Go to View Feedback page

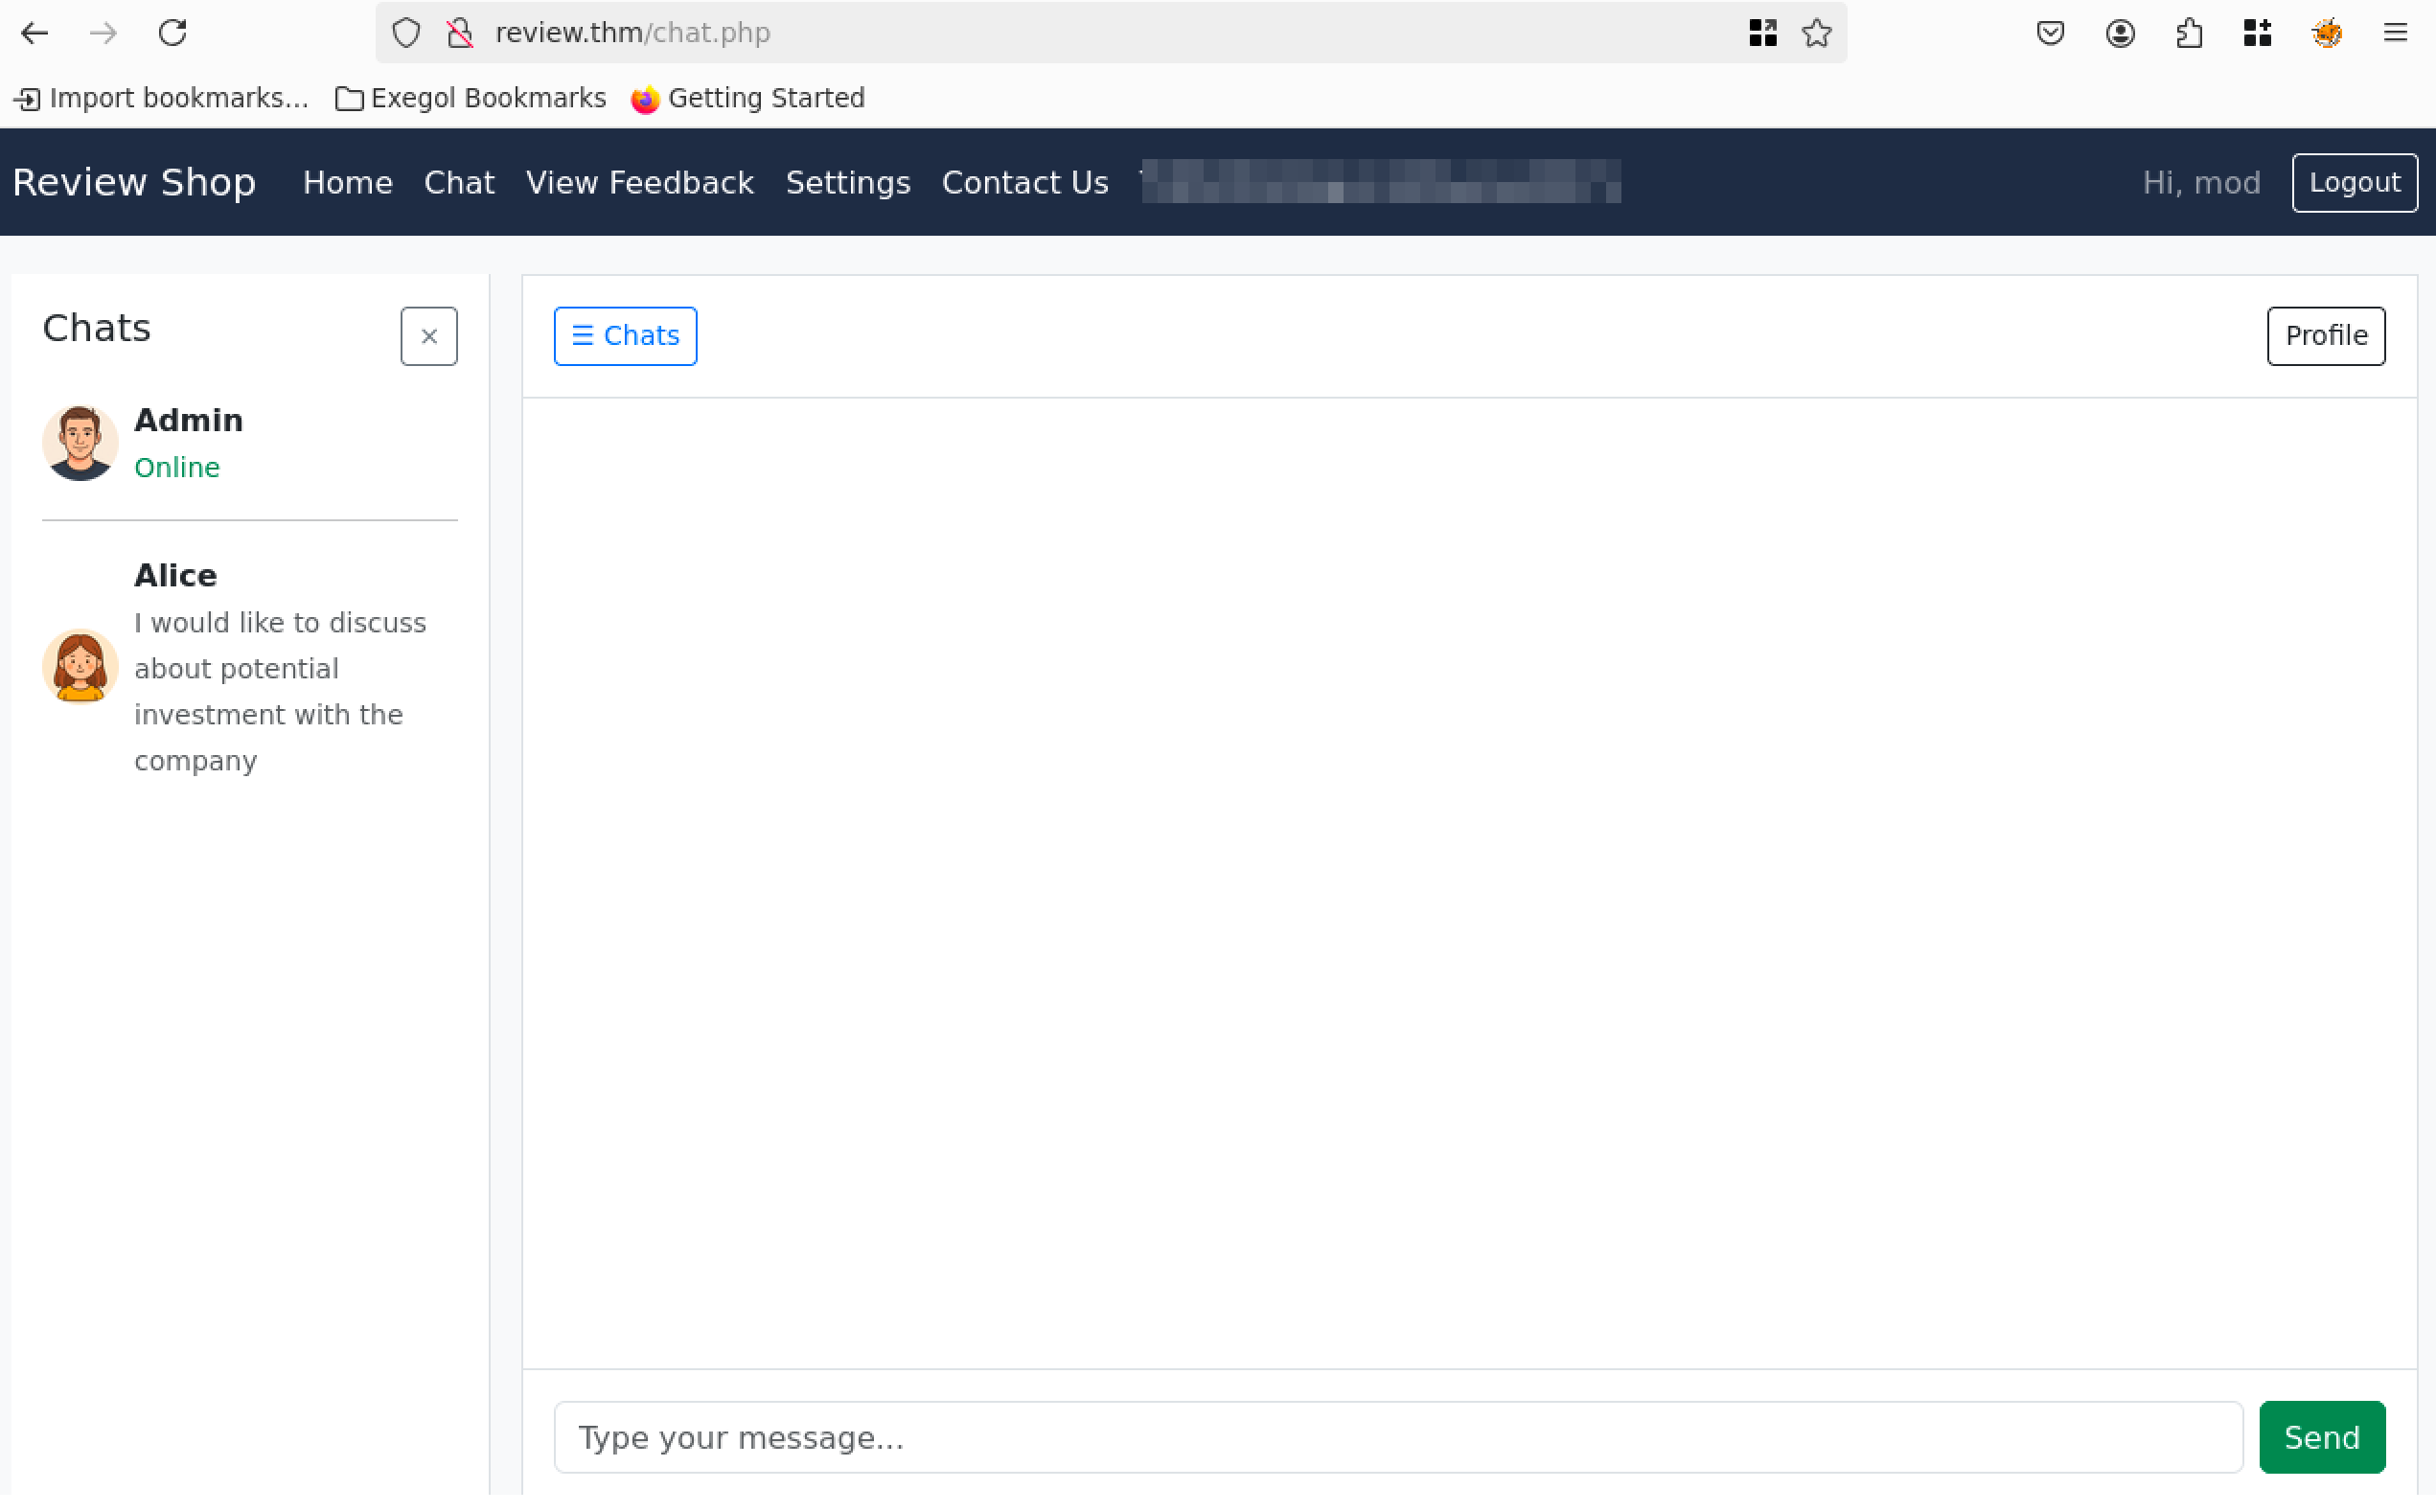[x=640, y=183]
